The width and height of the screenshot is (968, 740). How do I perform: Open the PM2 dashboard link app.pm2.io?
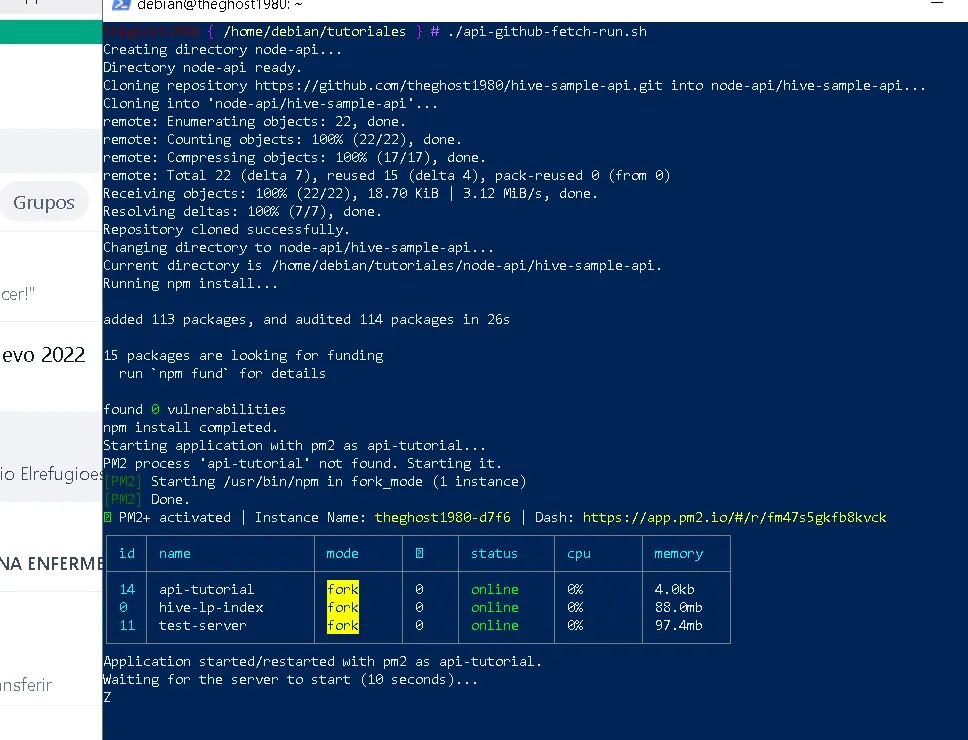pos(734,517)
